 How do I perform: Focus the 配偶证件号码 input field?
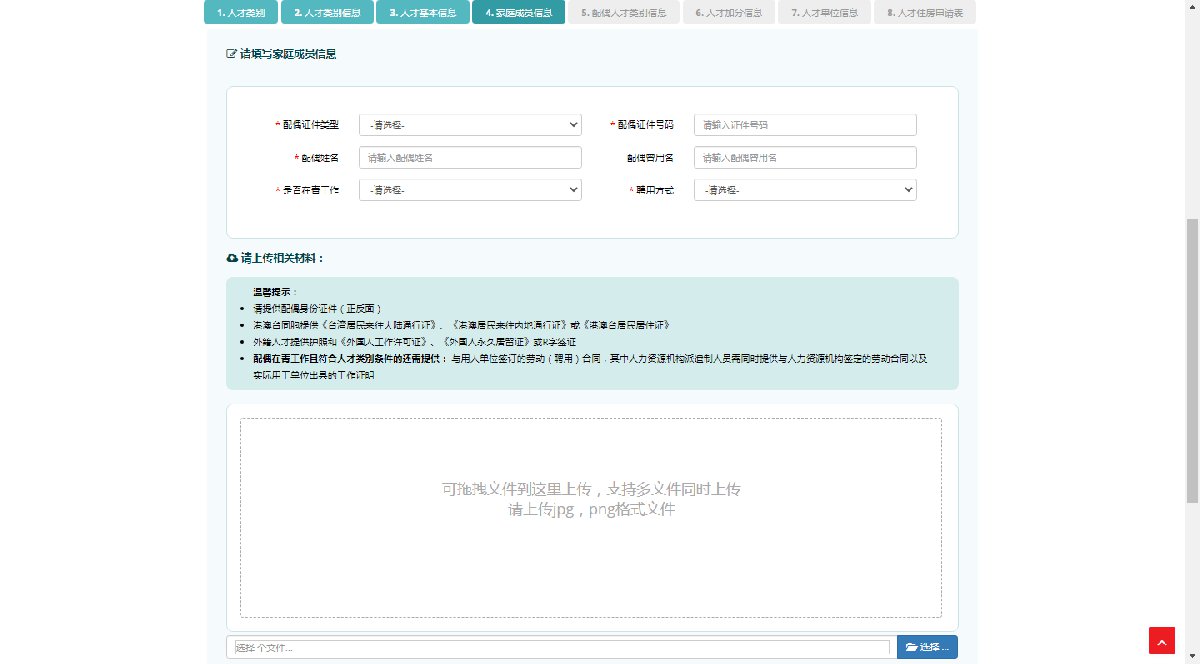[x=805, y=125]
